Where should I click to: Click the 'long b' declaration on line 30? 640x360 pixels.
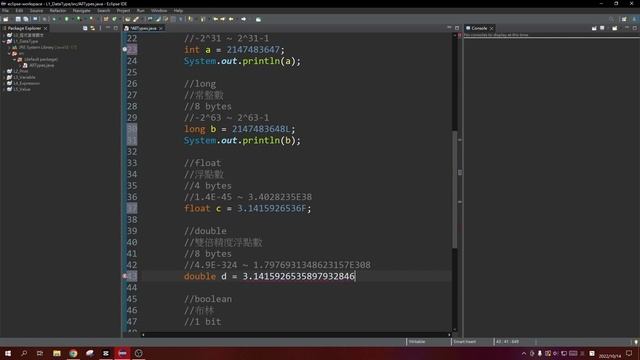239,129
